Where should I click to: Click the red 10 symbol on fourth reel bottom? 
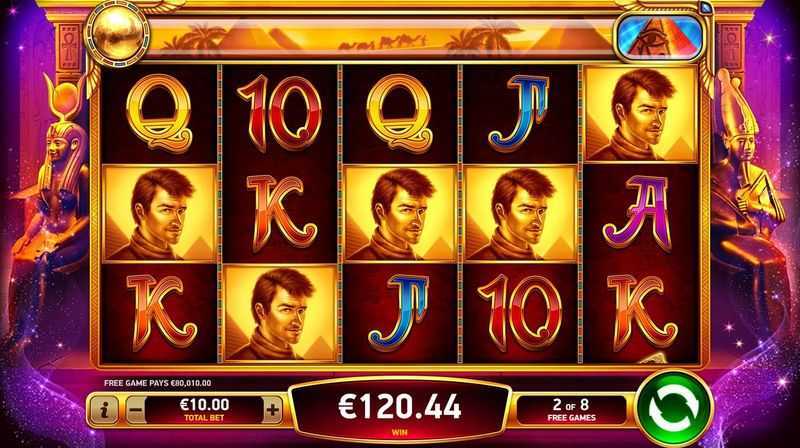(519, 313)
